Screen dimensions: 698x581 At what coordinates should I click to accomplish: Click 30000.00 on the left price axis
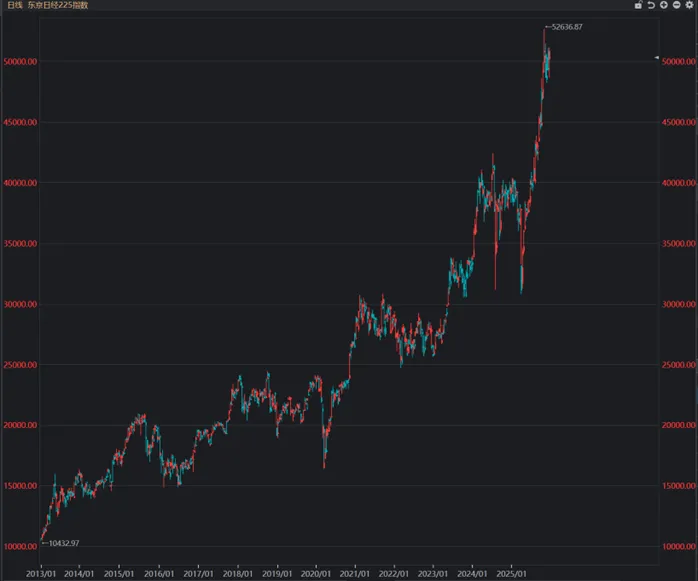[20, 304]
